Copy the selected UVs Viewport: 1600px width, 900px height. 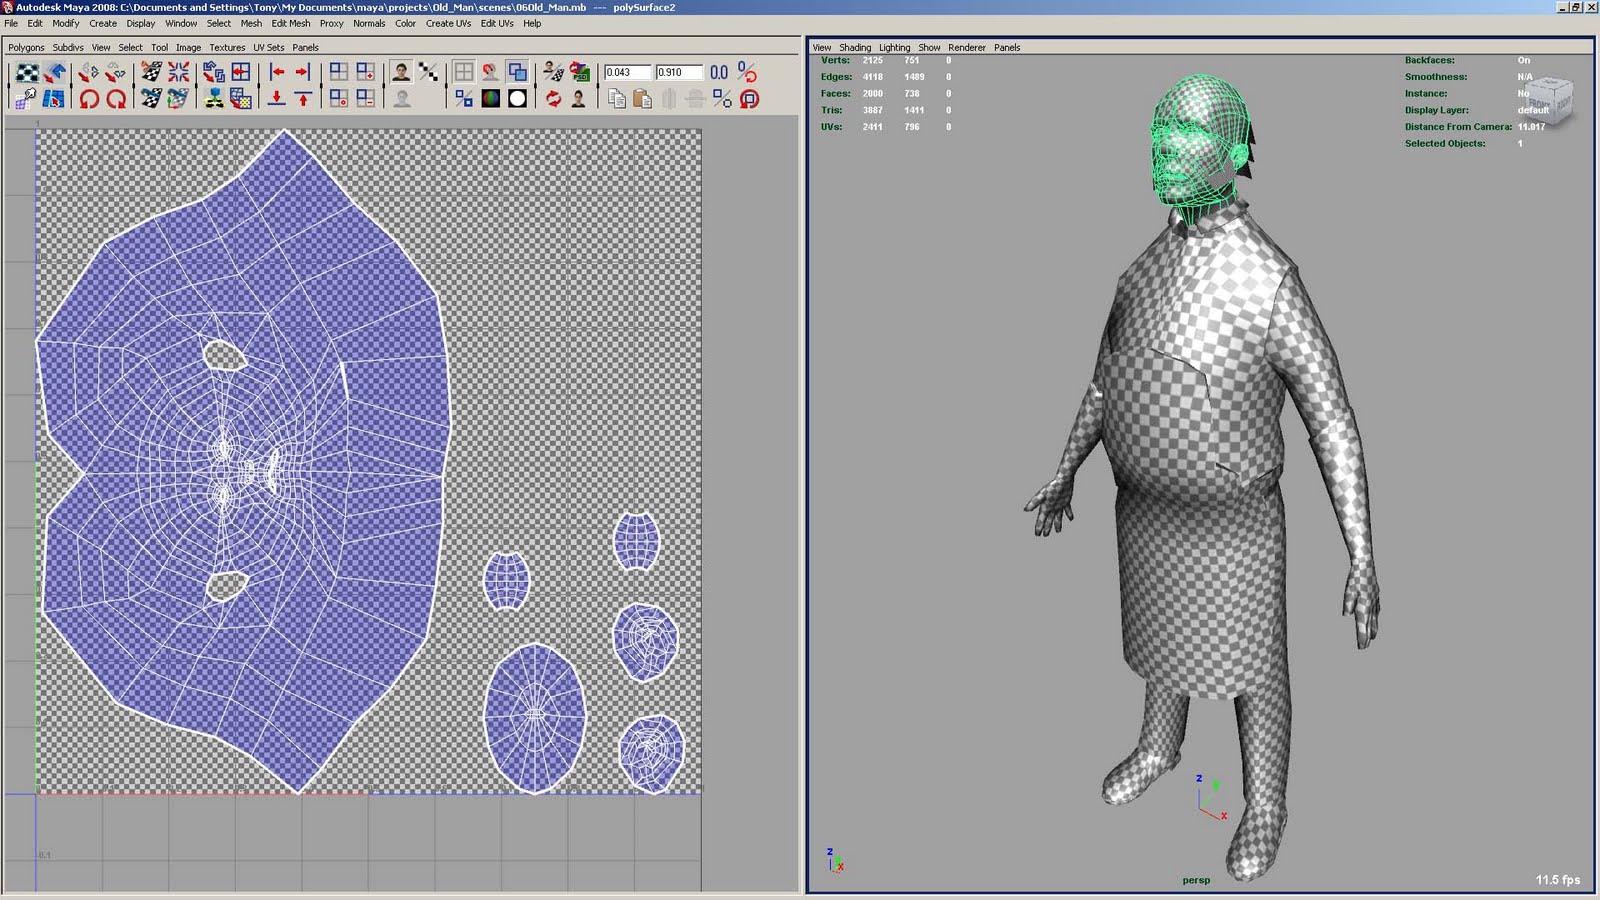[615, 100]
